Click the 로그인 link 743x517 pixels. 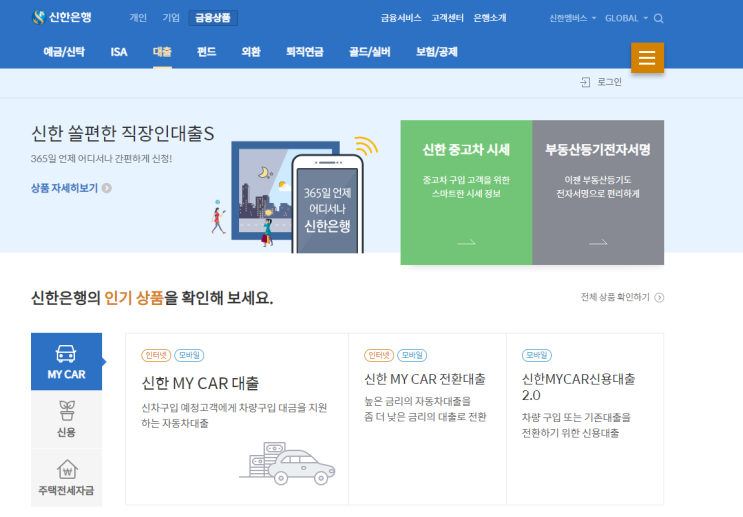click(609, 82)
